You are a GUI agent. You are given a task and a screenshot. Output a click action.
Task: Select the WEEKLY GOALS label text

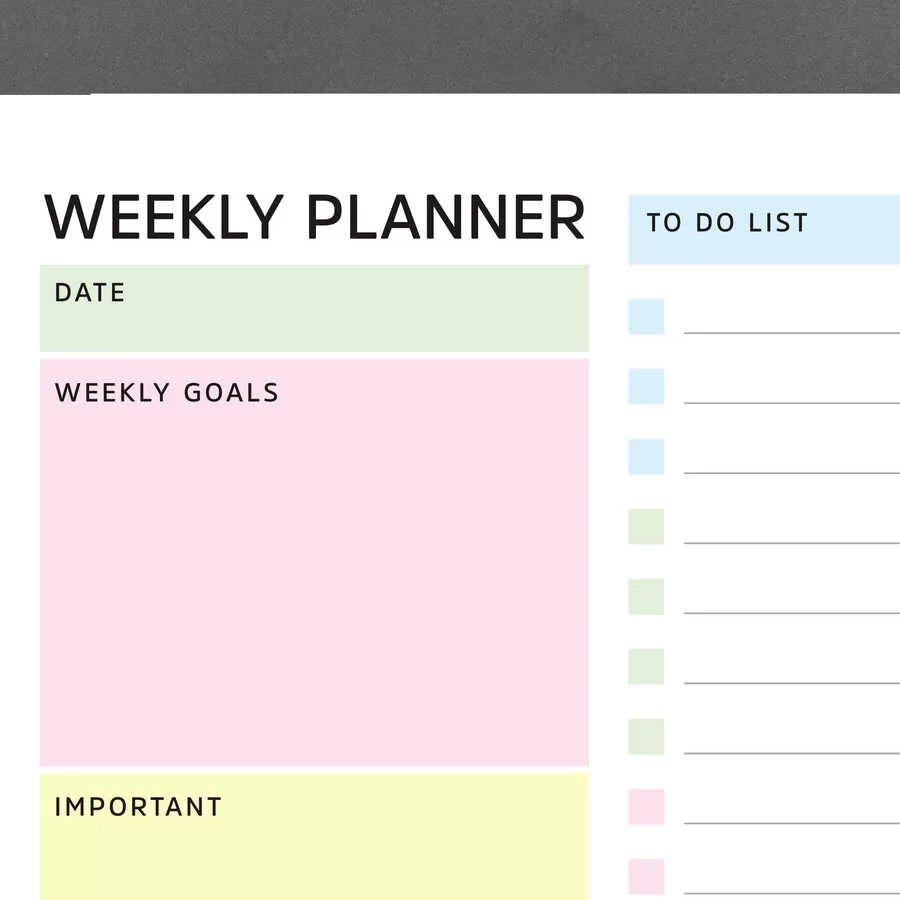click(166, 393)
